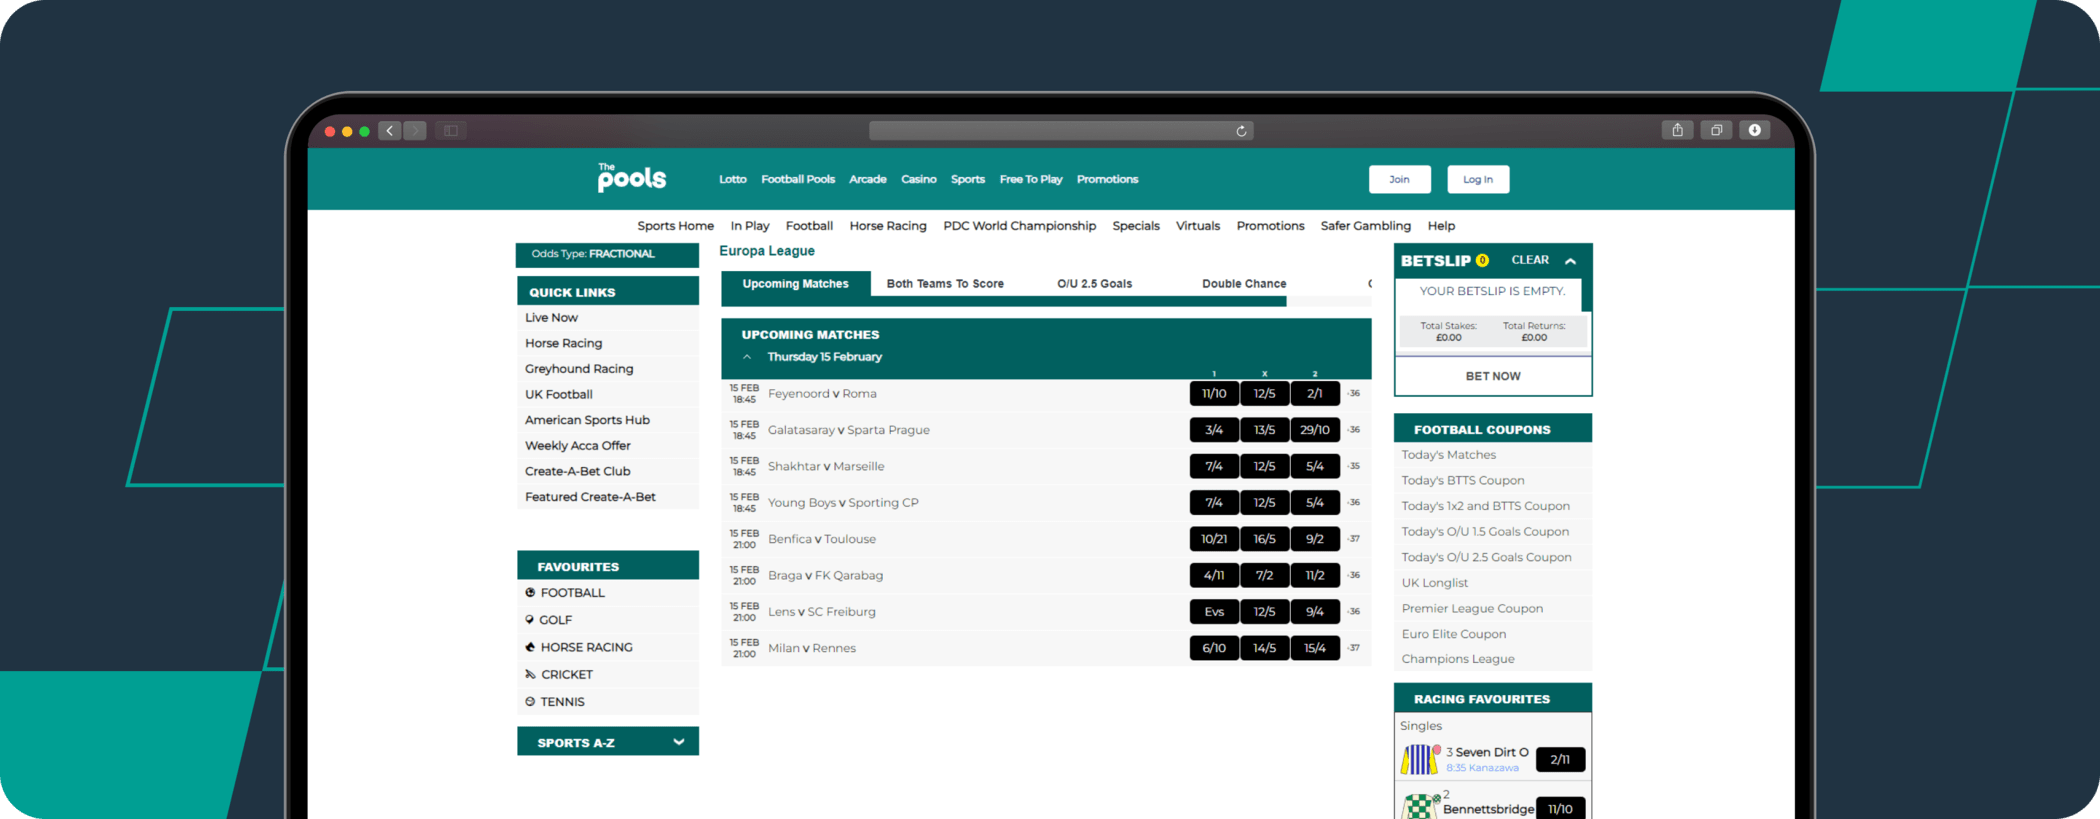Select Benfica home win odds 10/21
Screen dimensions: 2100x819
click(1214, 539)
